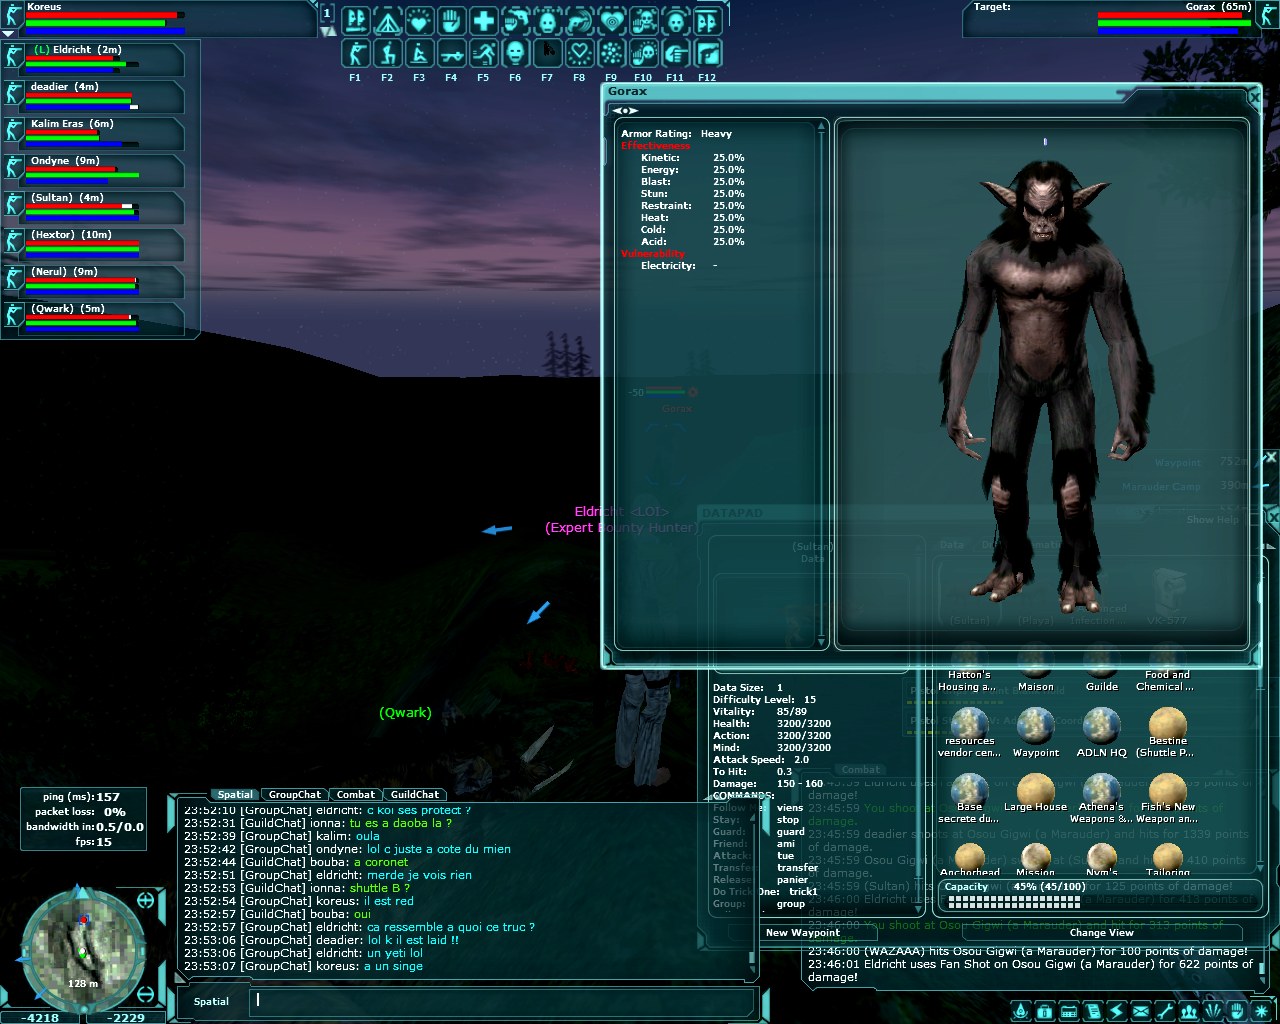Open the inventory briefcase icon in bottom menu
Screen dimensions: 1280x1024
pyautogui.click(x=1044, y=1011)
